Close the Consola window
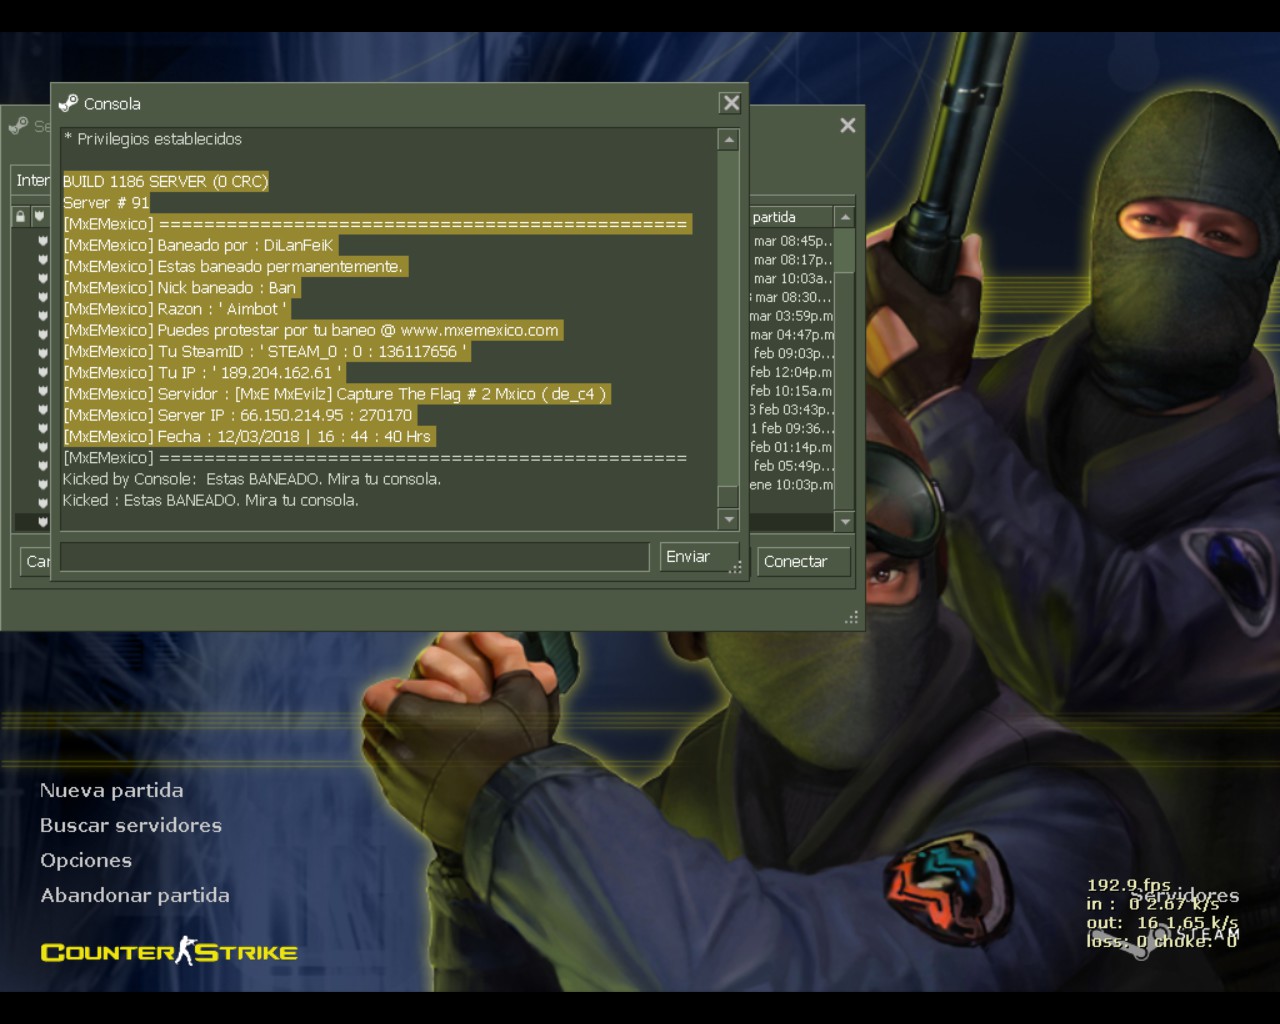This screenshot has width=1280, height=1024. click(731, 103)
